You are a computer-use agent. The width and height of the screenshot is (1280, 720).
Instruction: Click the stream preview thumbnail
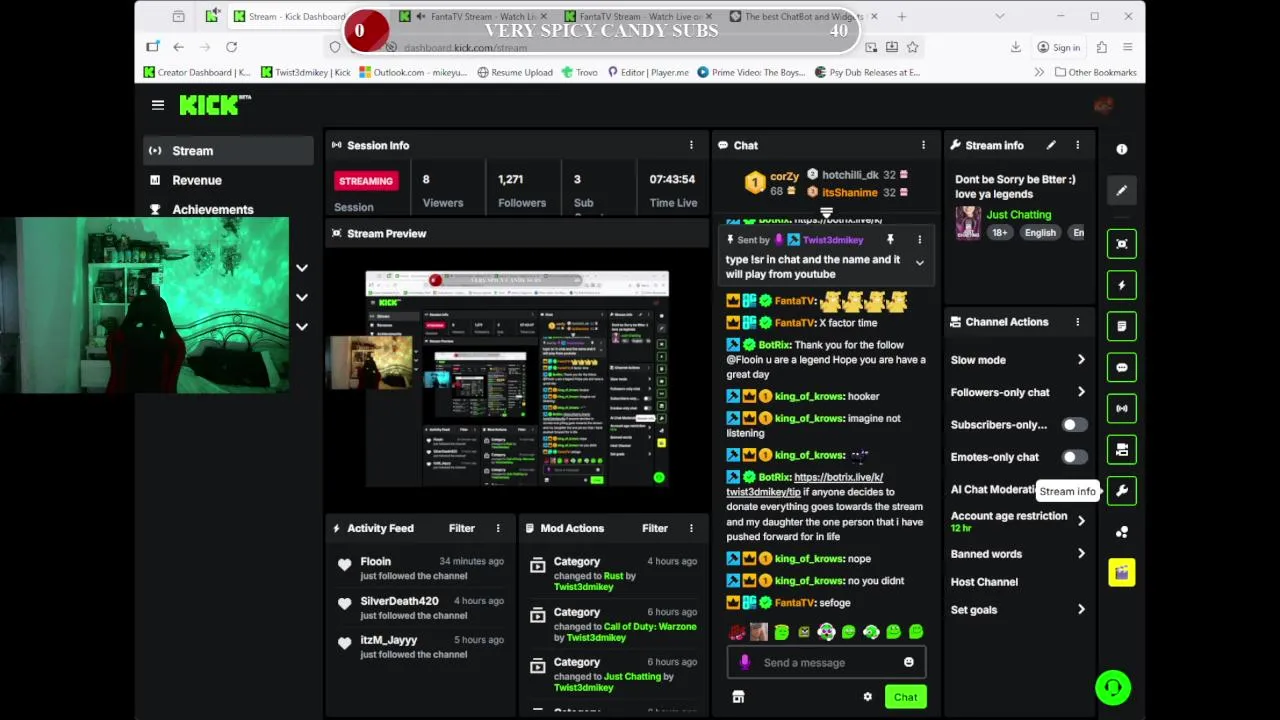[x=517, y=378]
